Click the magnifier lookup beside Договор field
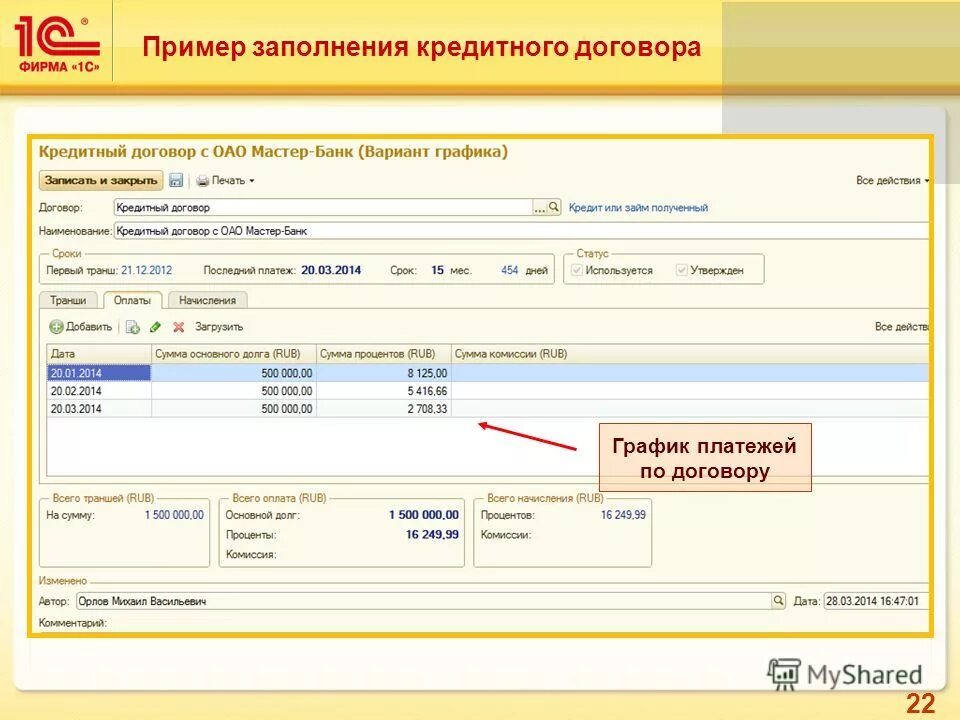Screen dimensions: 960x720 click(551, 206)
